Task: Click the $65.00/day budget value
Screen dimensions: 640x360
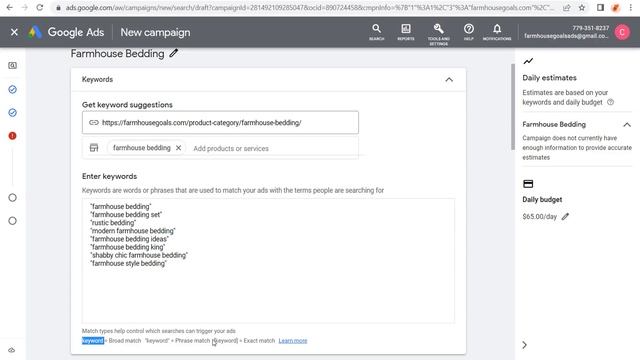Action: click(x=540, y=217)
